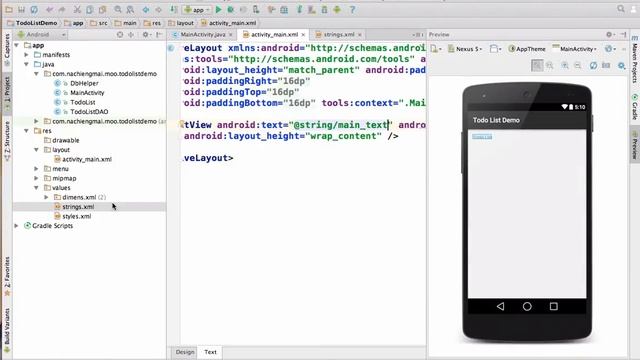Hide the project panel
The height and width of the screenshot is (360, 640).
click(159, 35)
